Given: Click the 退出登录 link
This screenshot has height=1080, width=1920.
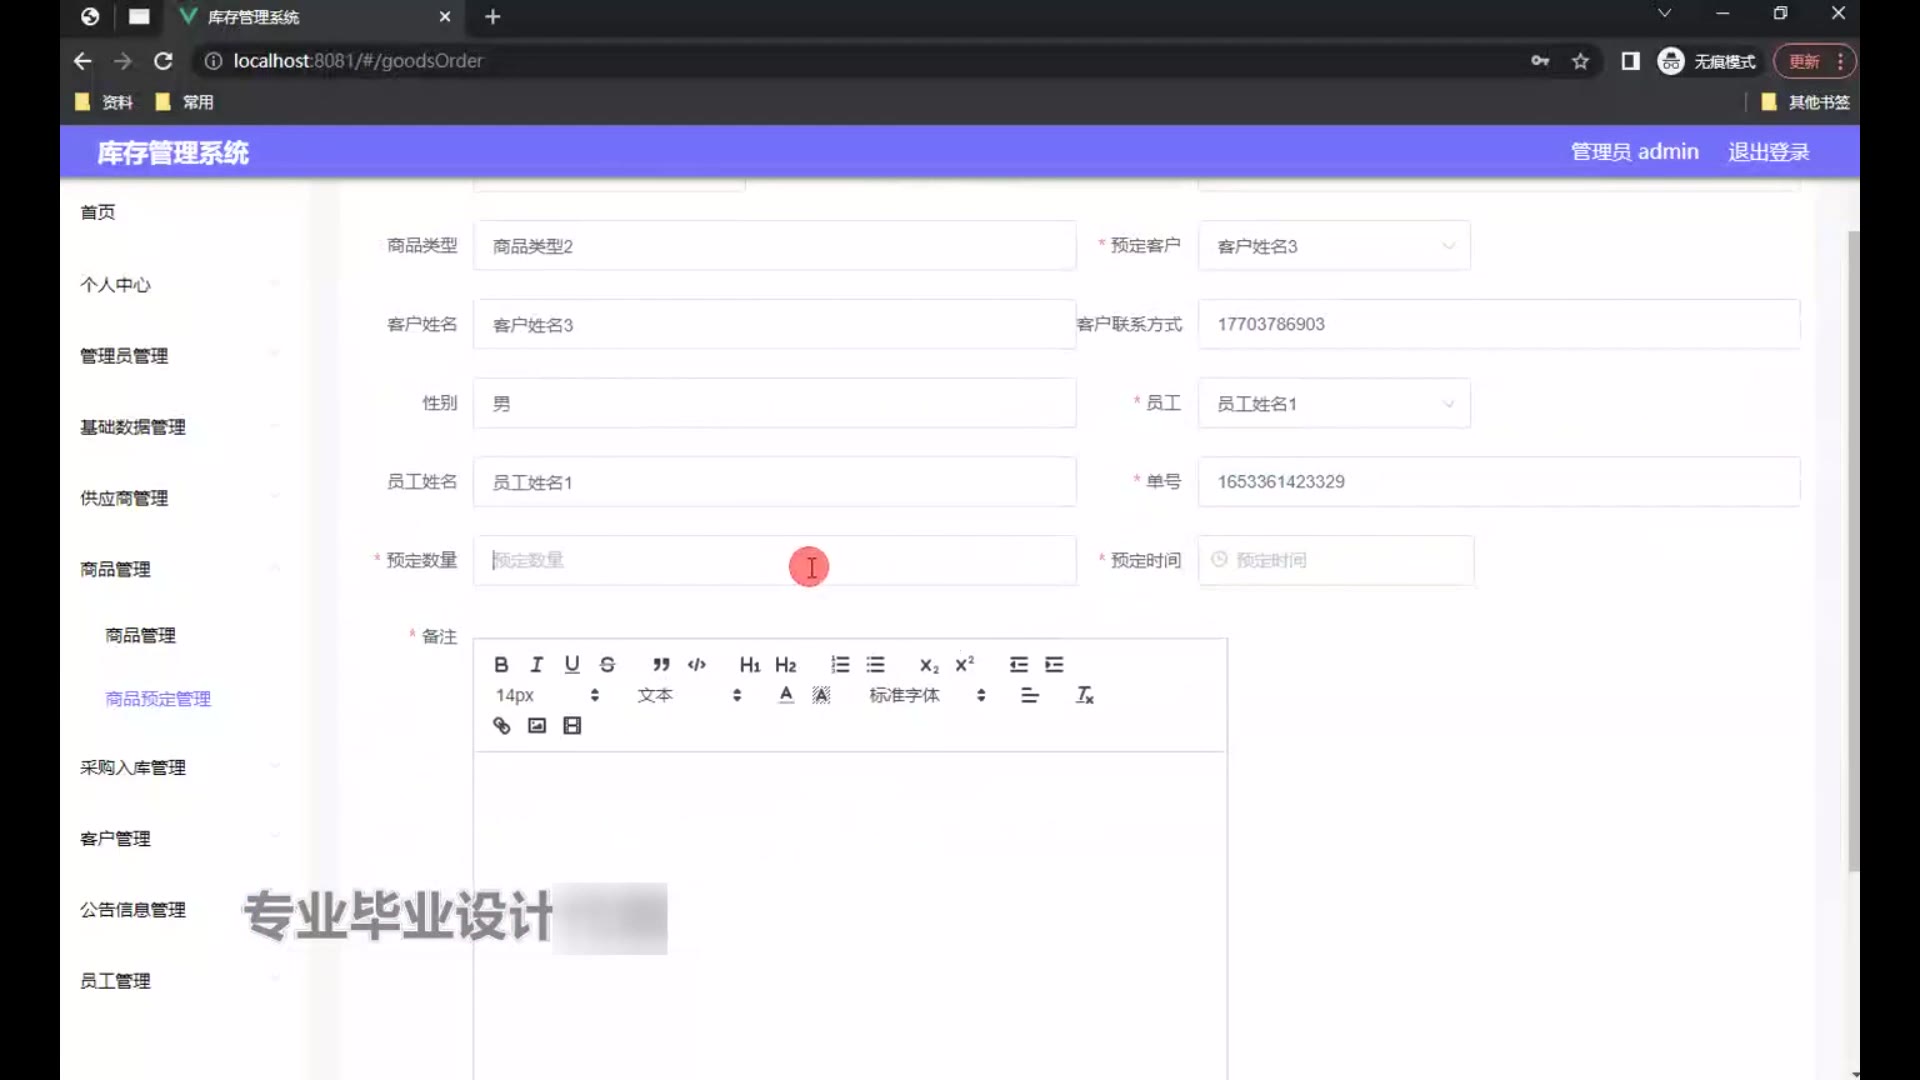Looking at the screenshot, I should point(1768,152).
